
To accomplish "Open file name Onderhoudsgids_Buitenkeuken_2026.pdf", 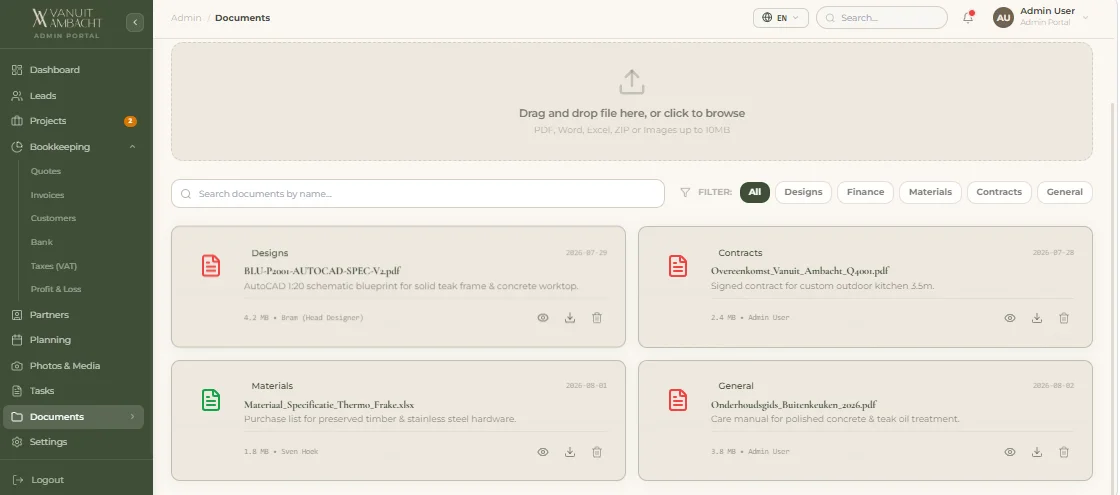I will pyautogui.click(x=794, y=404).
